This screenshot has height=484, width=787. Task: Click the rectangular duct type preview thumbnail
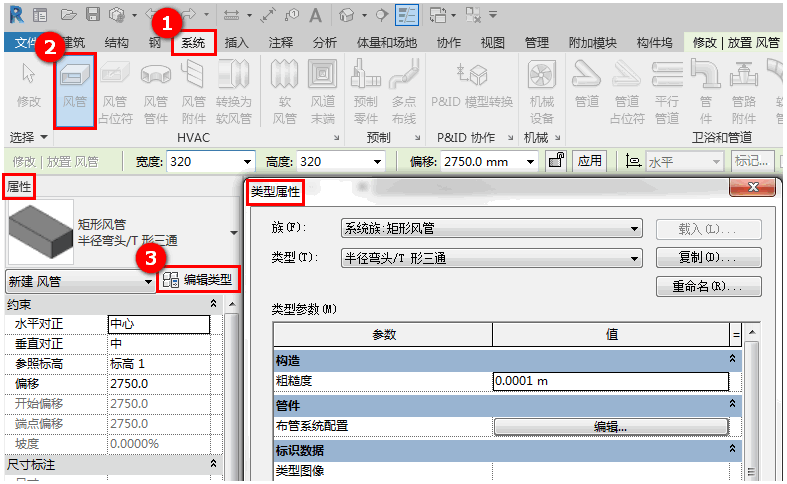click(41, 232)
